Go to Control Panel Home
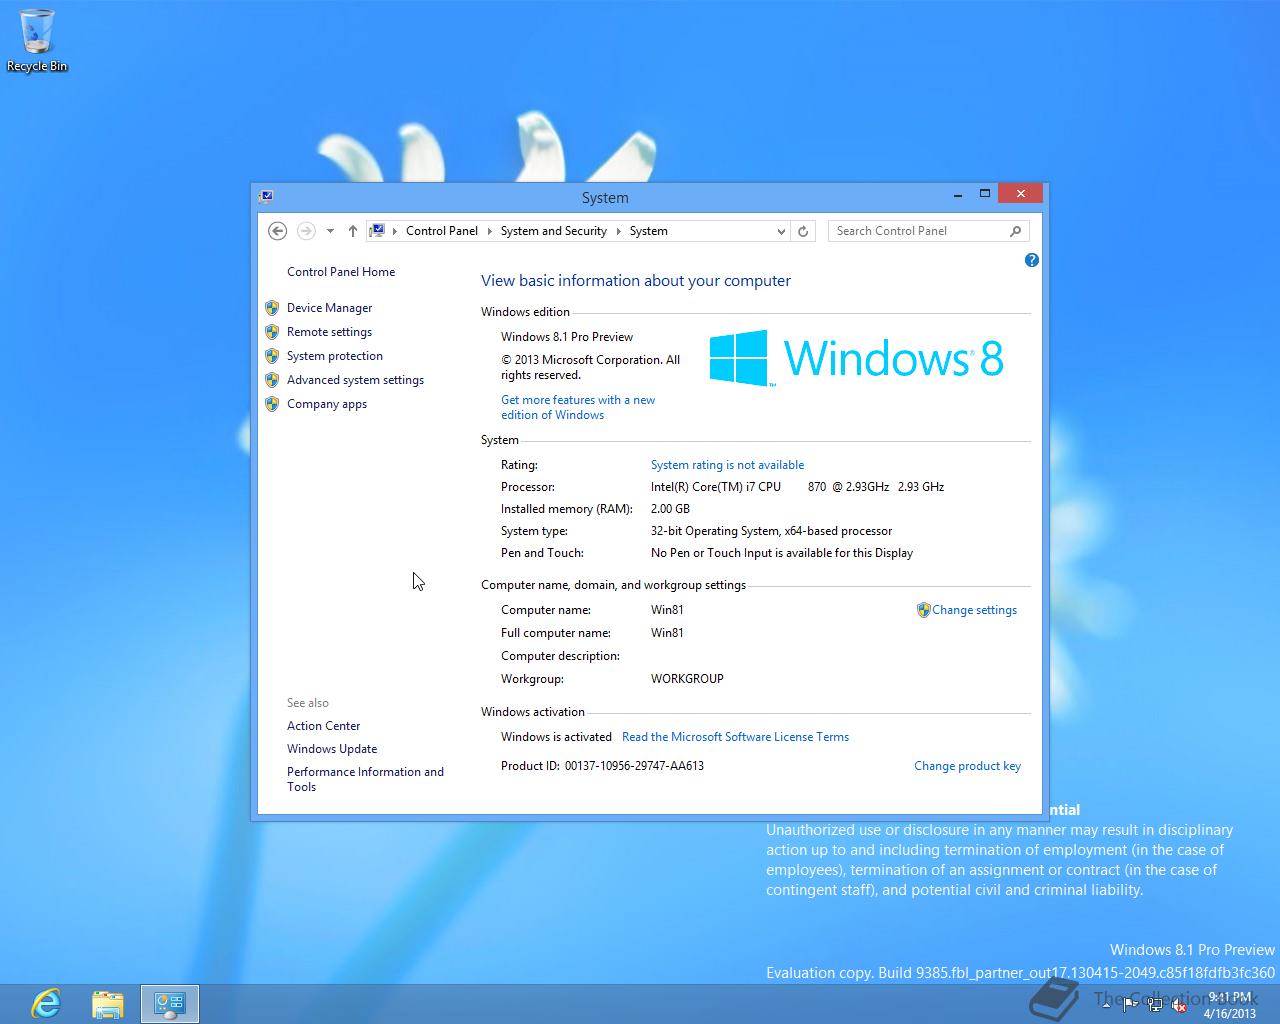 tap(341, 272)
